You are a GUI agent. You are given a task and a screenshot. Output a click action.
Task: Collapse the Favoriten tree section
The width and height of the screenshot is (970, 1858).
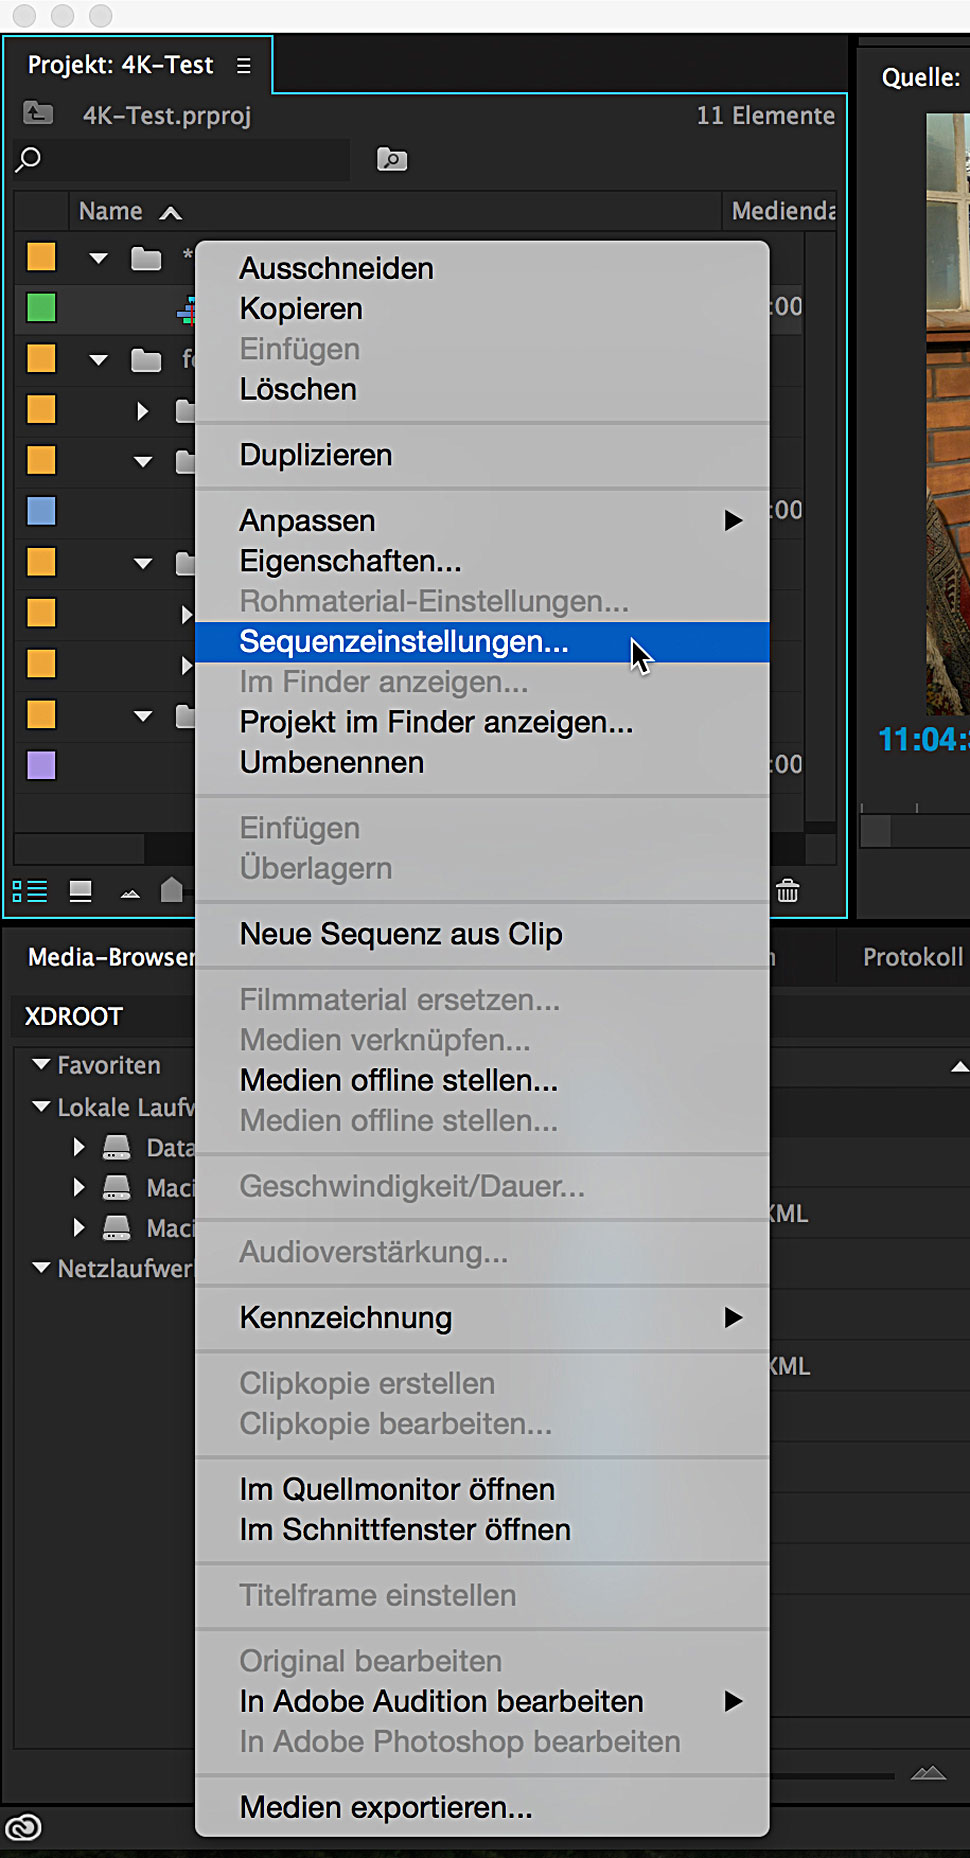(x=41, y=1065)
